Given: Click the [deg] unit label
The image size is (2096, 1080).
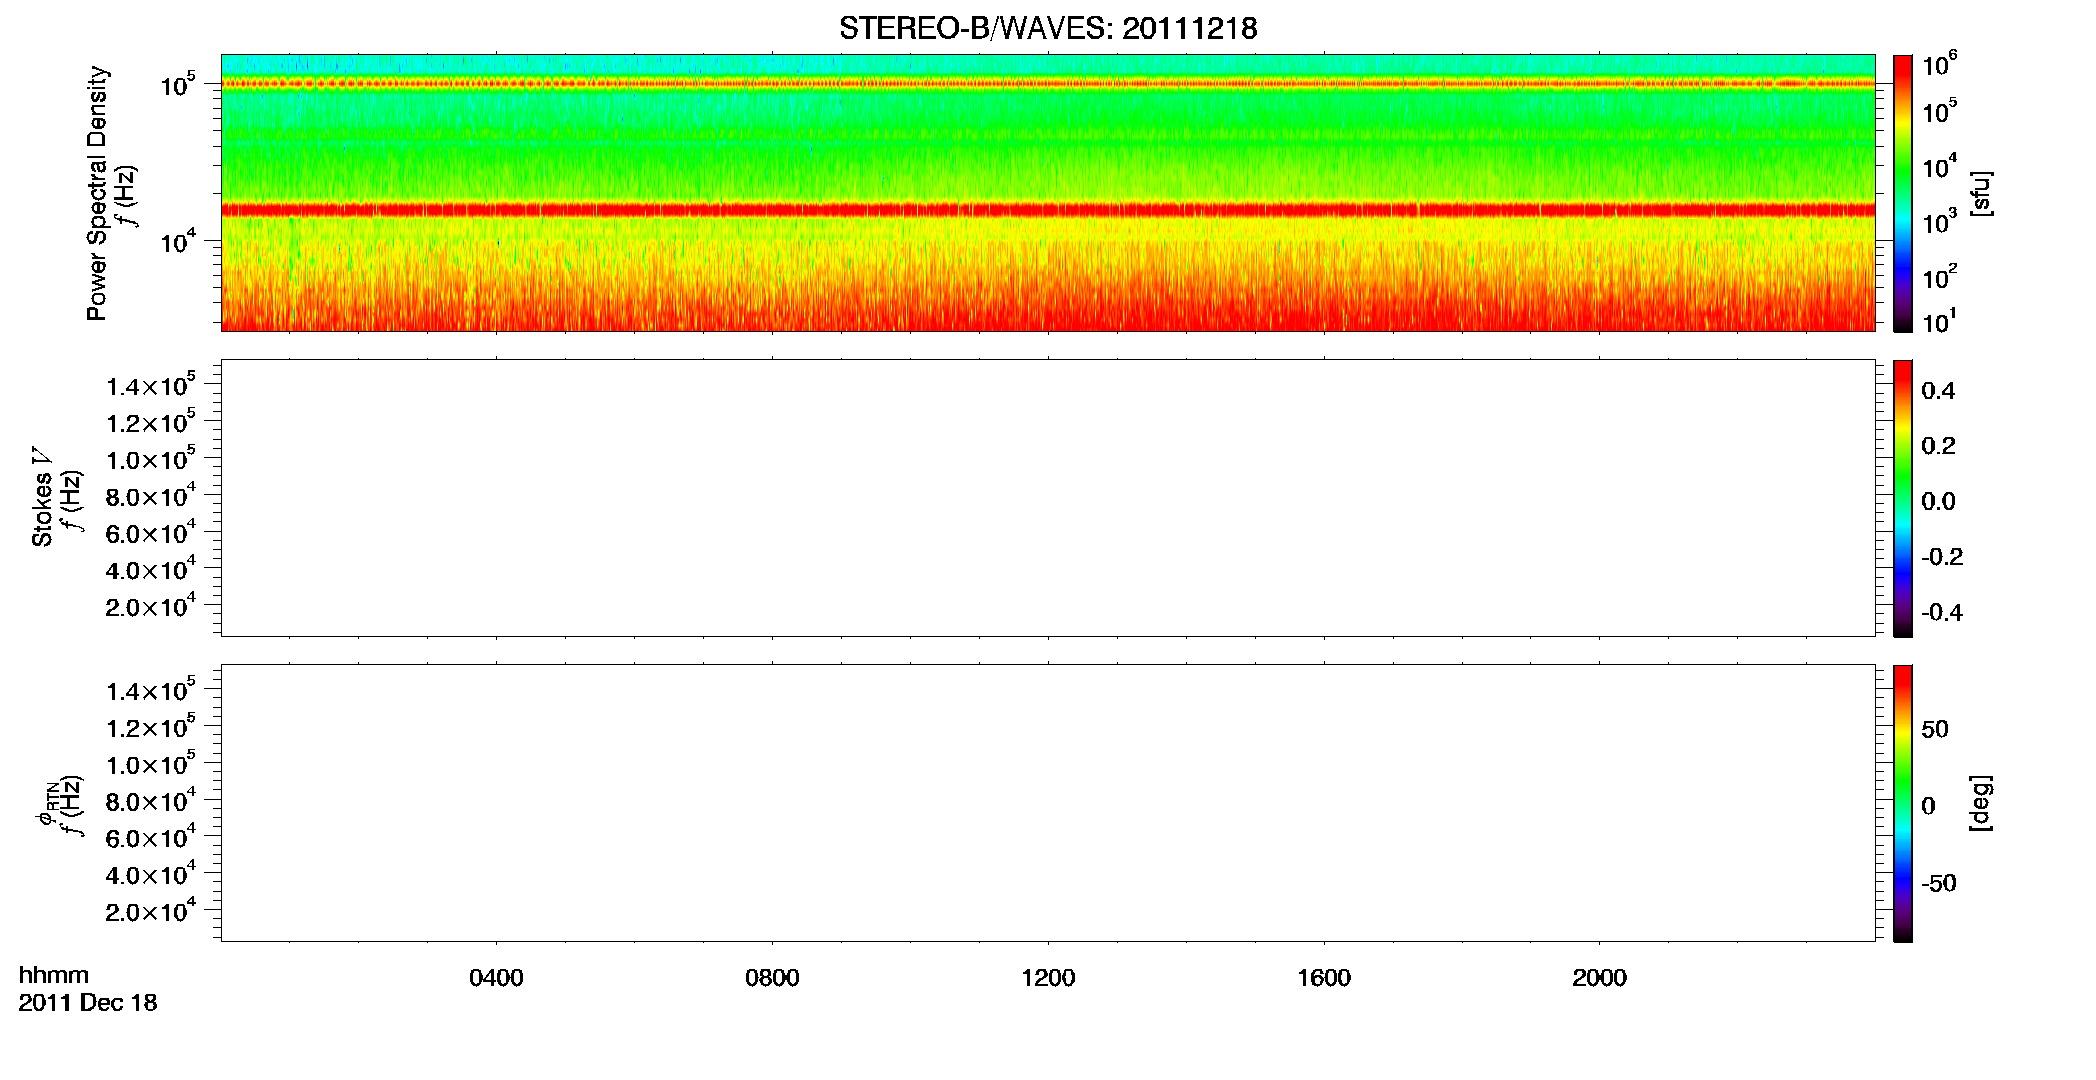Looking at the screenshot, I should click(1980, 803).
